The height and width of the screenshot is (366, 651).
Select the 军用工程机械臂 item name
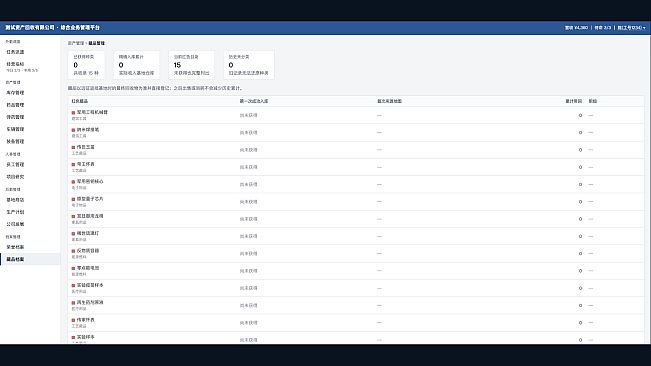click(x=92, y=112)
